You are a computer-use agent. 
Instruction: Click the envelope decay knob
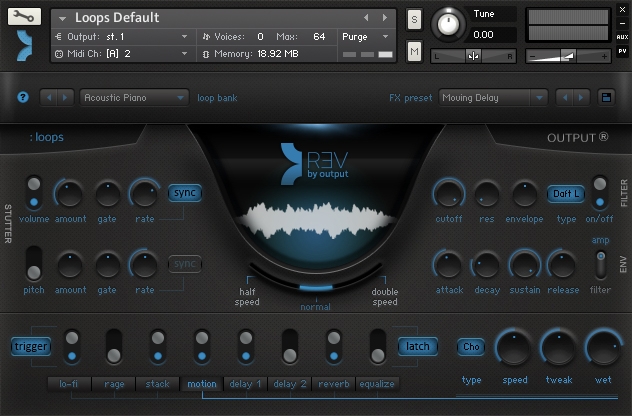[x=486, y=265]
